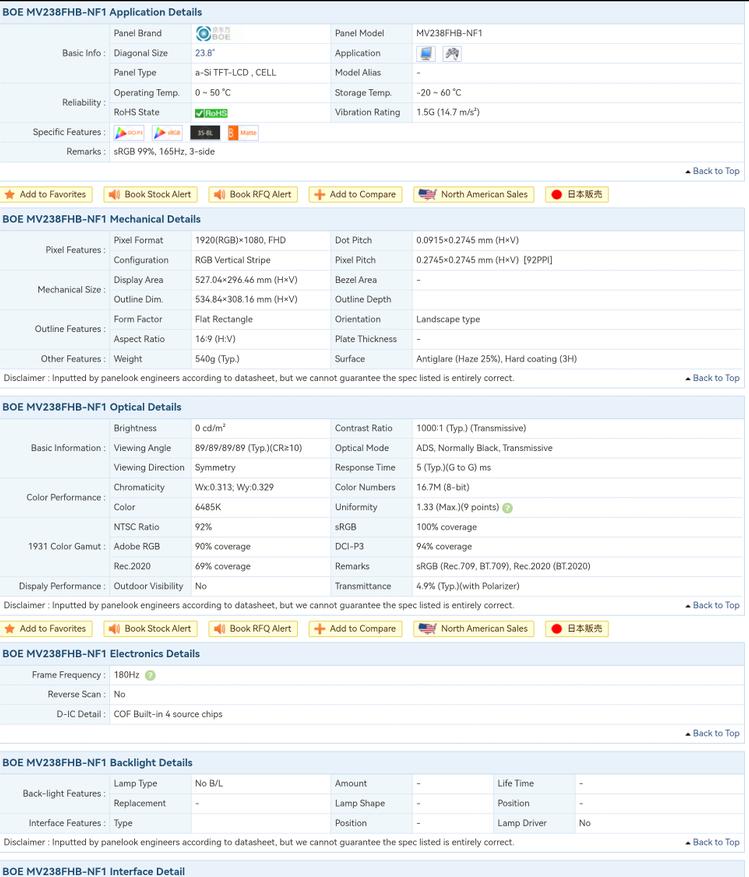This screenshot has width=749, height=877.
Task: Click Back to Top in Backlight Details
Action: pyautogui.click(x=713, y=842)
